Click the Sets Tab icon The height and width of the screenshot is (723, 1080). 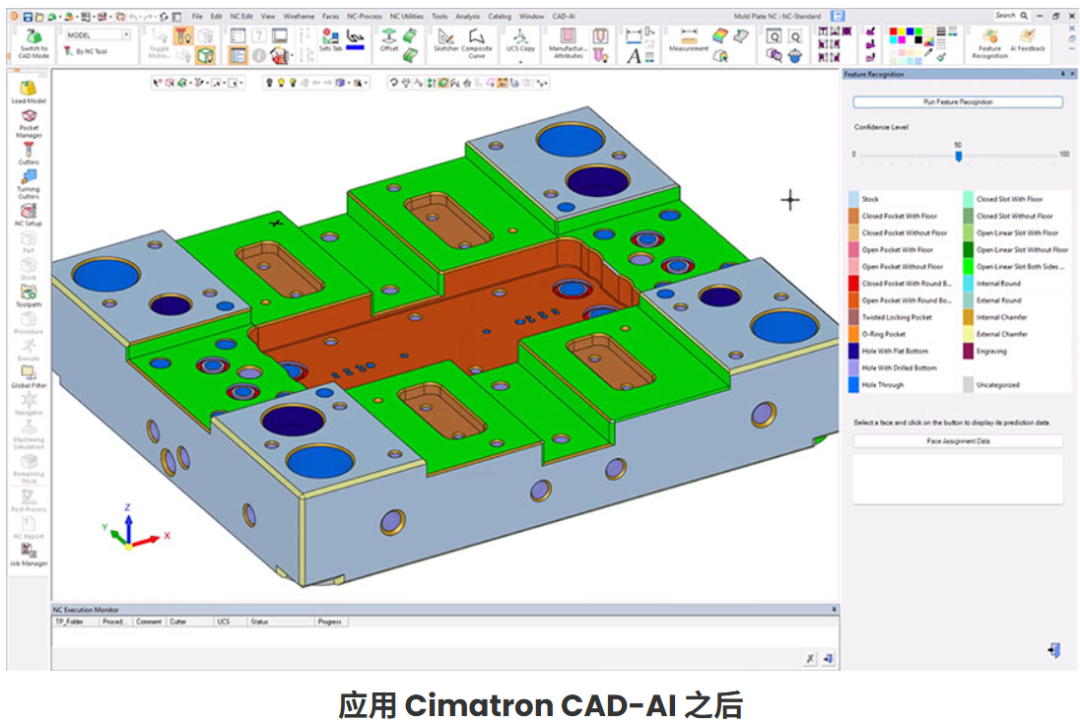(331, 36)
